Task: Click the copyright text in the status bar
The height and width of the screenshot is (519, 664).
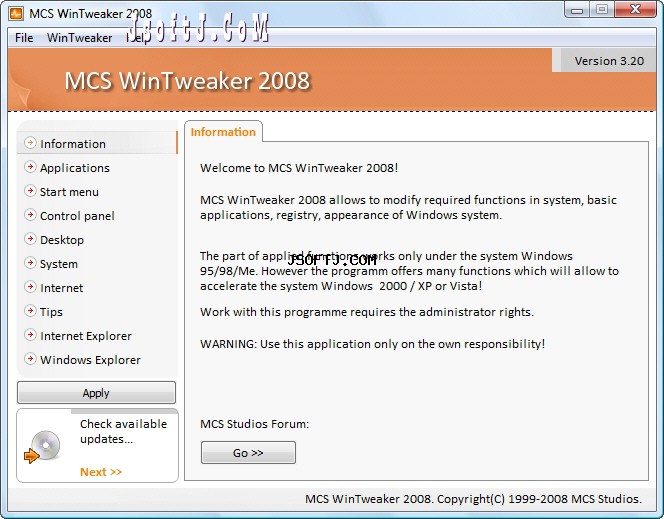Action: click(x=473, y=499)
